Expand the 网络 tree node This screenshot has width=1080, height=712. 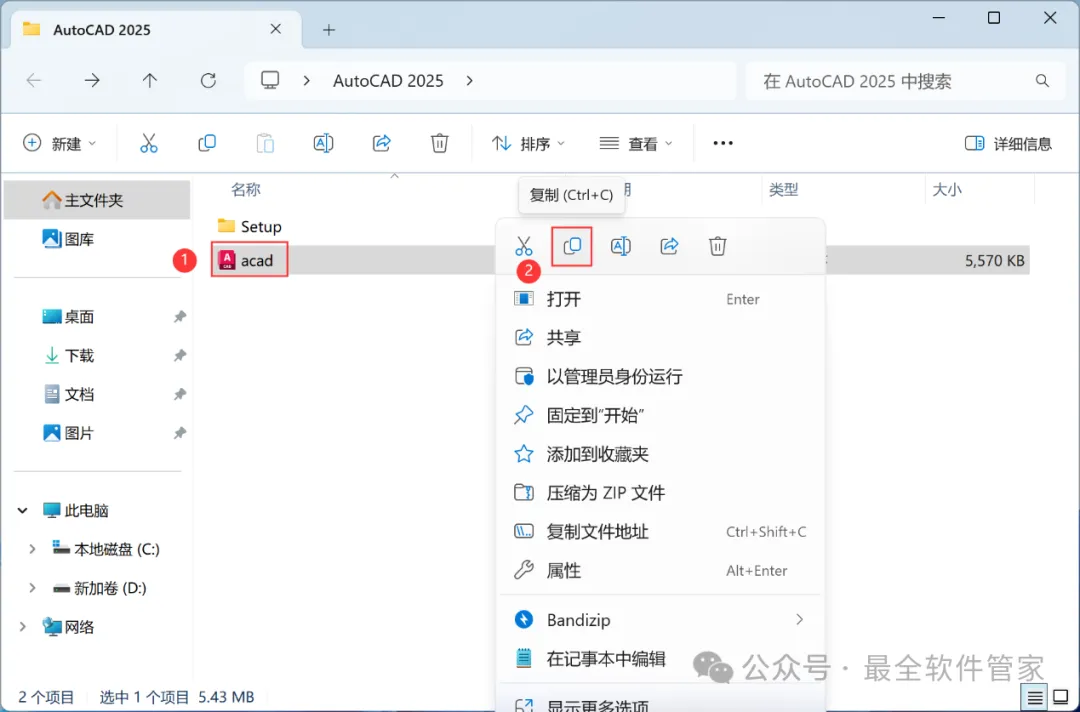22,627
